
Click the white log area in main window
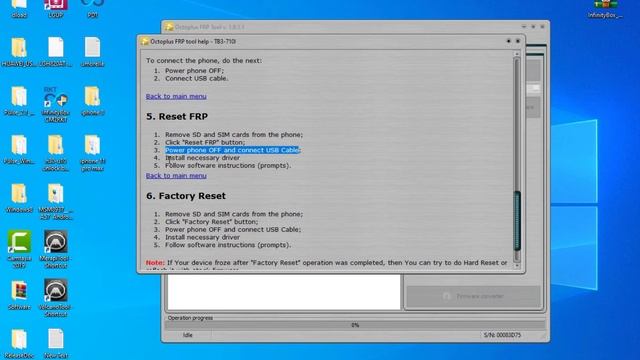point(284,292)
